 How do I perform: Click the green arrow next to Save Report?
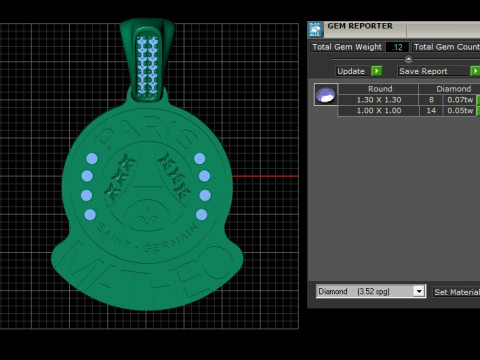475,71
